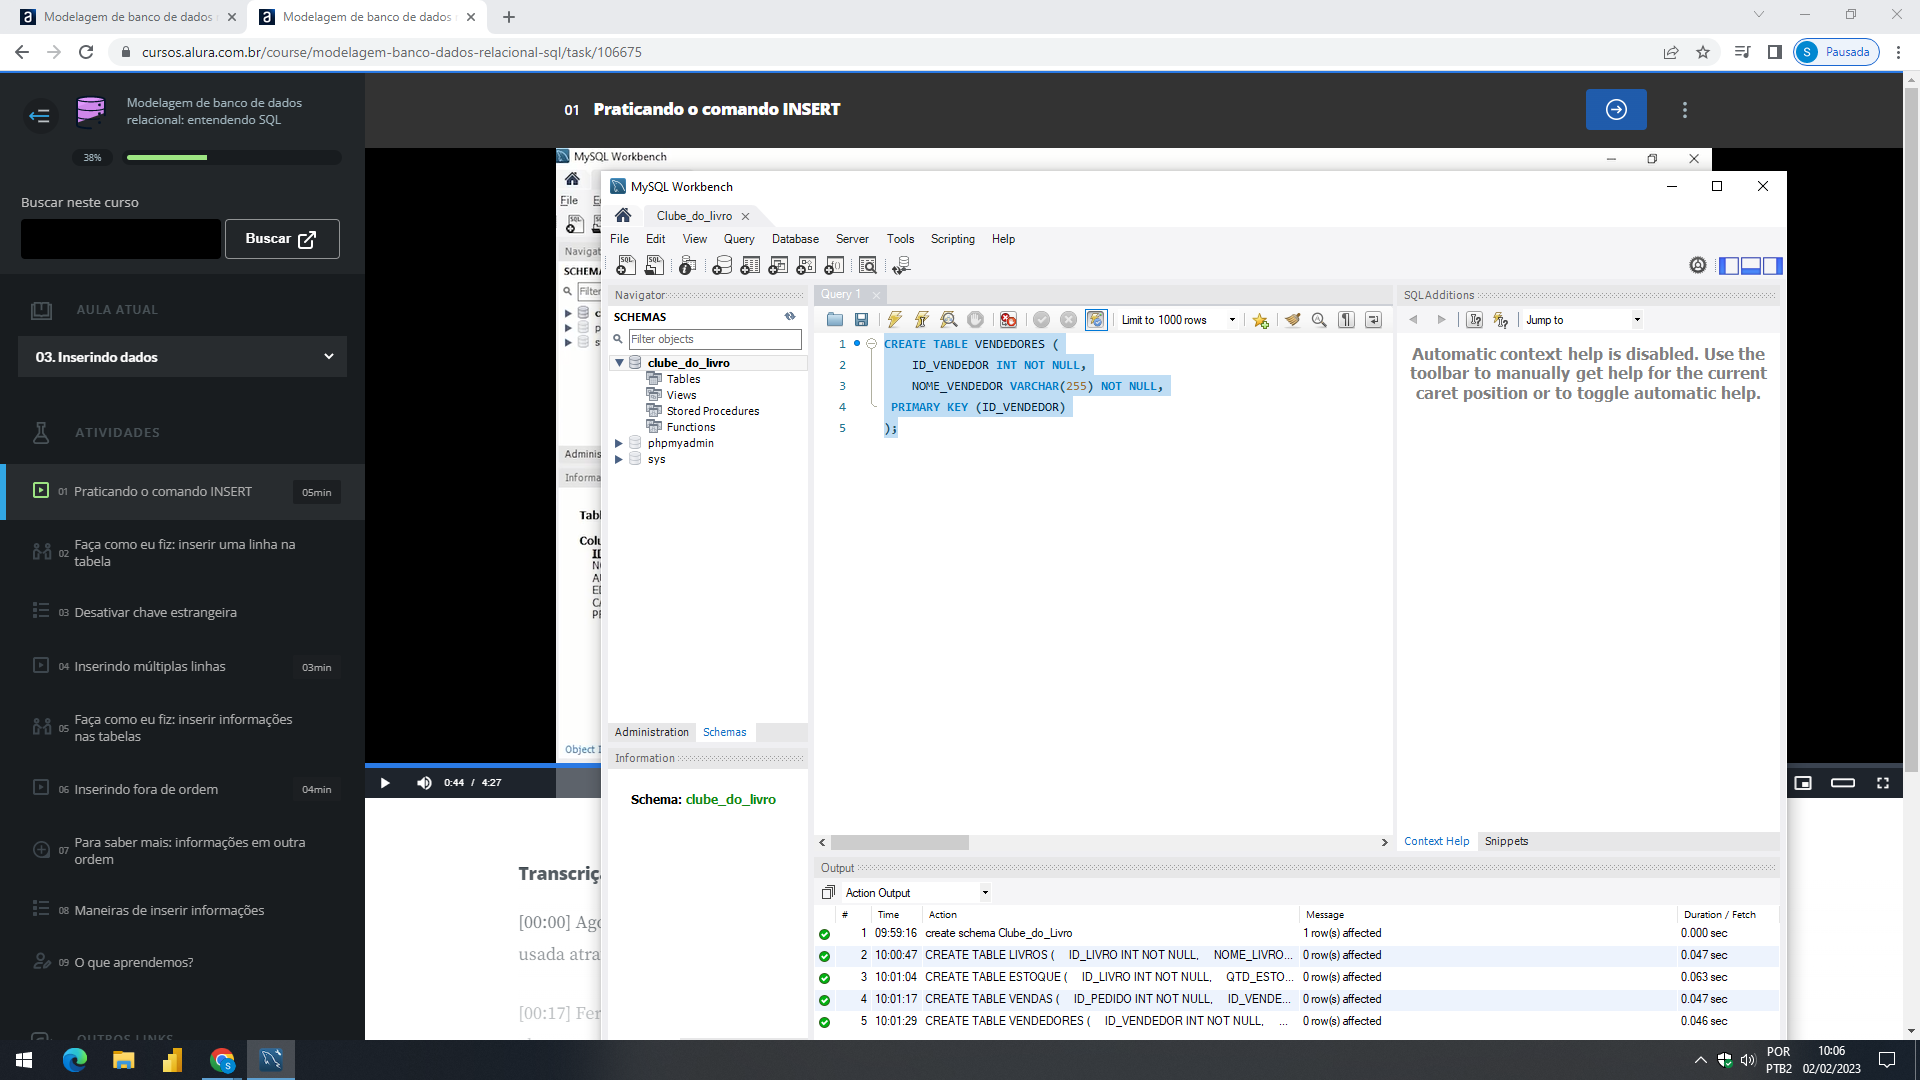1920x1080 pixels.
Task: Open Maneiras de inserir informações activity
Action: [169, 910]
